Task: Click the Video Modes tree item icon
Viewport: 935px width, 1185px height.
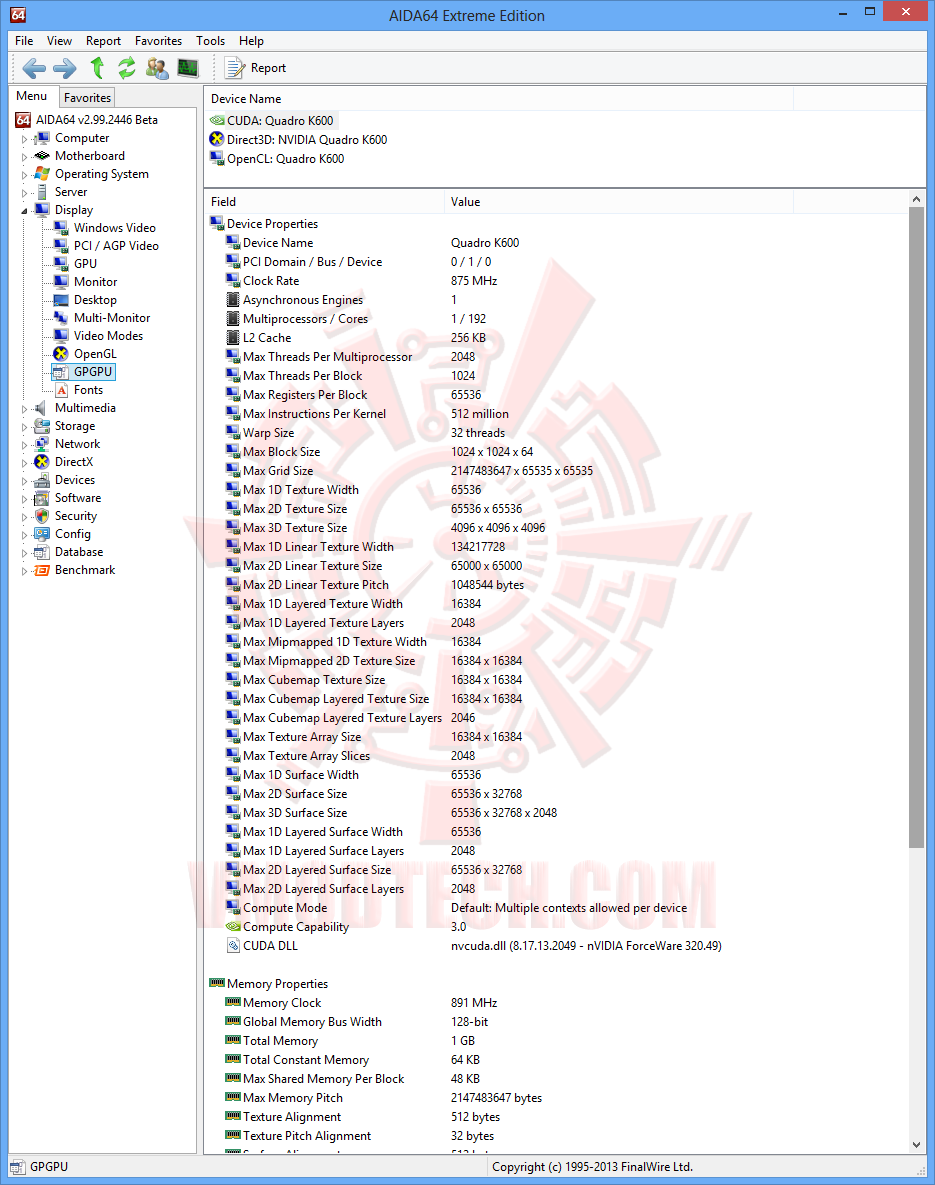Action: (61, 336)
